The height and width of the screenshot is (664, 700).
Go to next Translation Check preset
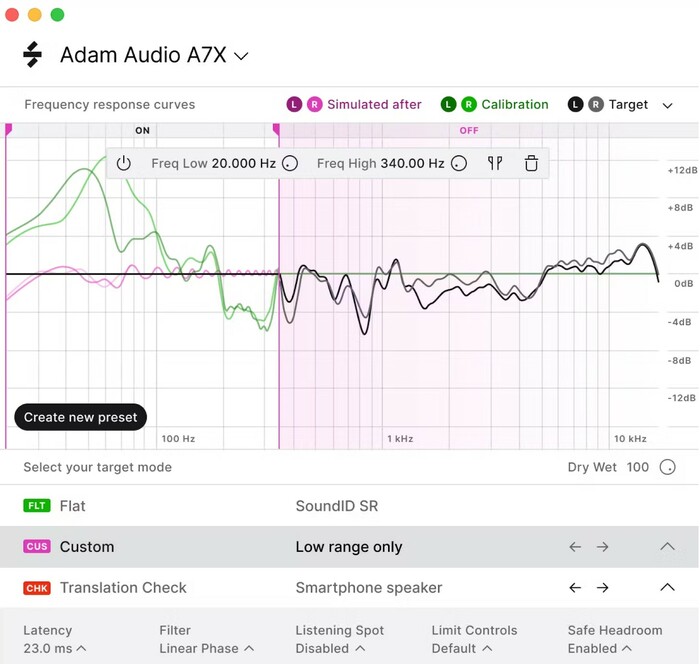pyautogui.click(x=602, y=588)
